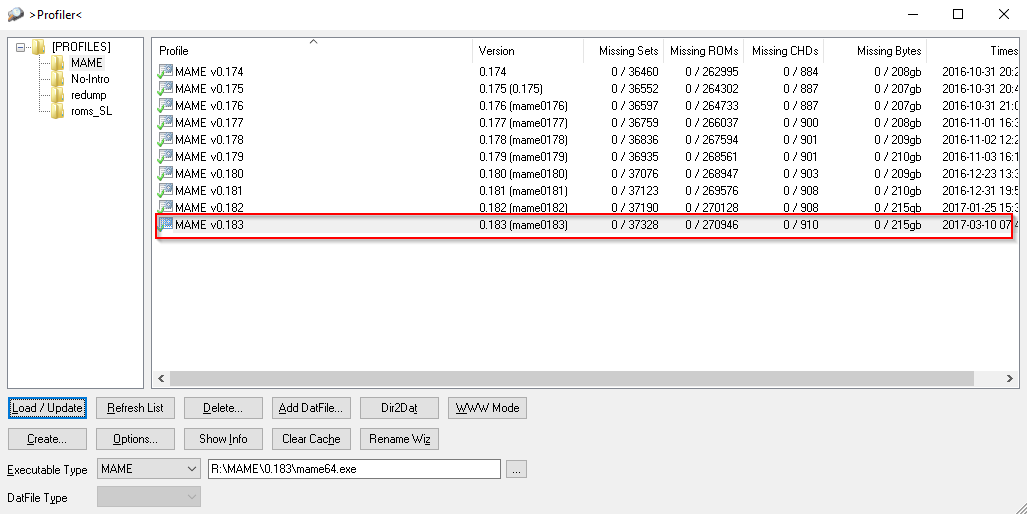The image size is (1027, 514).
Task: Click the Delete... button
Action: pos(223,408)
